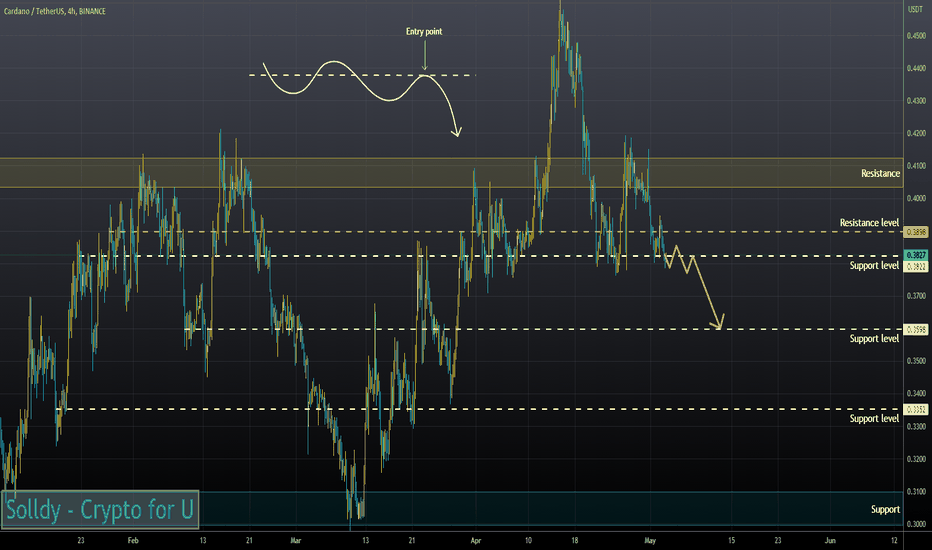Click the 'Mar' label on the time axis
932x550 pixels.
point(295,540)
